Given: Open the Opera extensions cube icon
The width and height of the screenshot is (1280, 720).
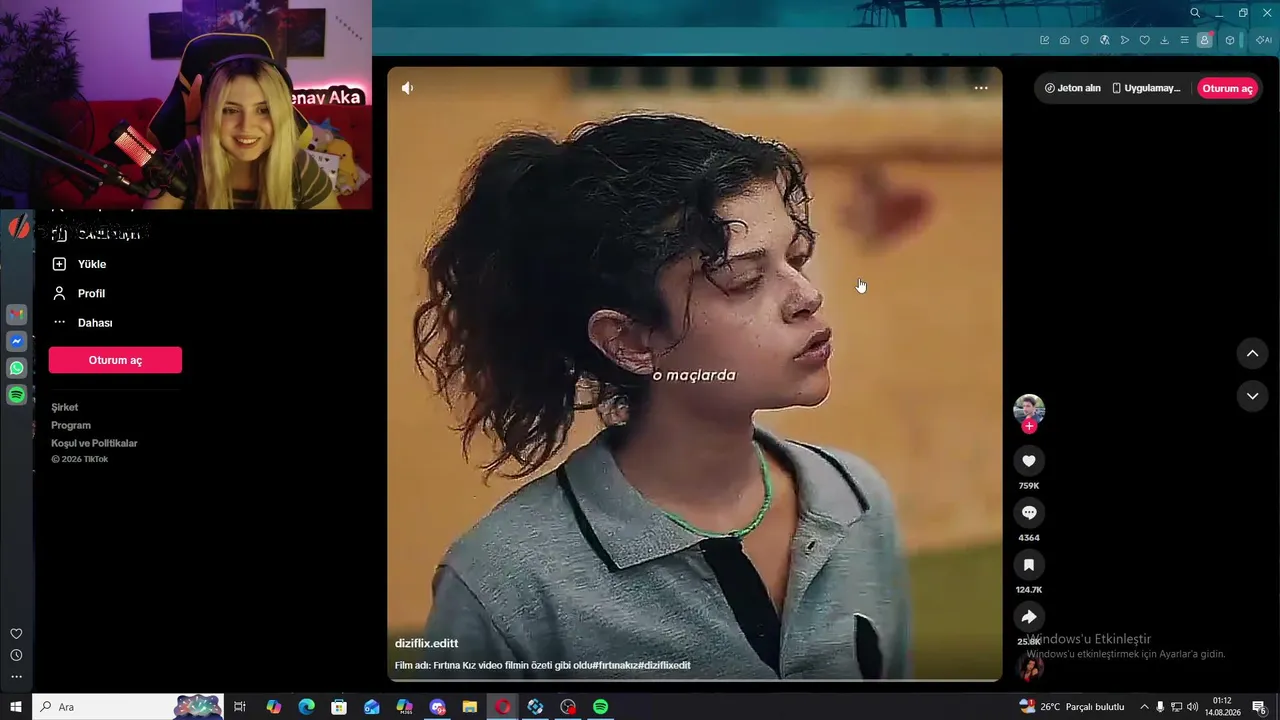Looking at the screenshot, I should click(x=1230, y=40).
